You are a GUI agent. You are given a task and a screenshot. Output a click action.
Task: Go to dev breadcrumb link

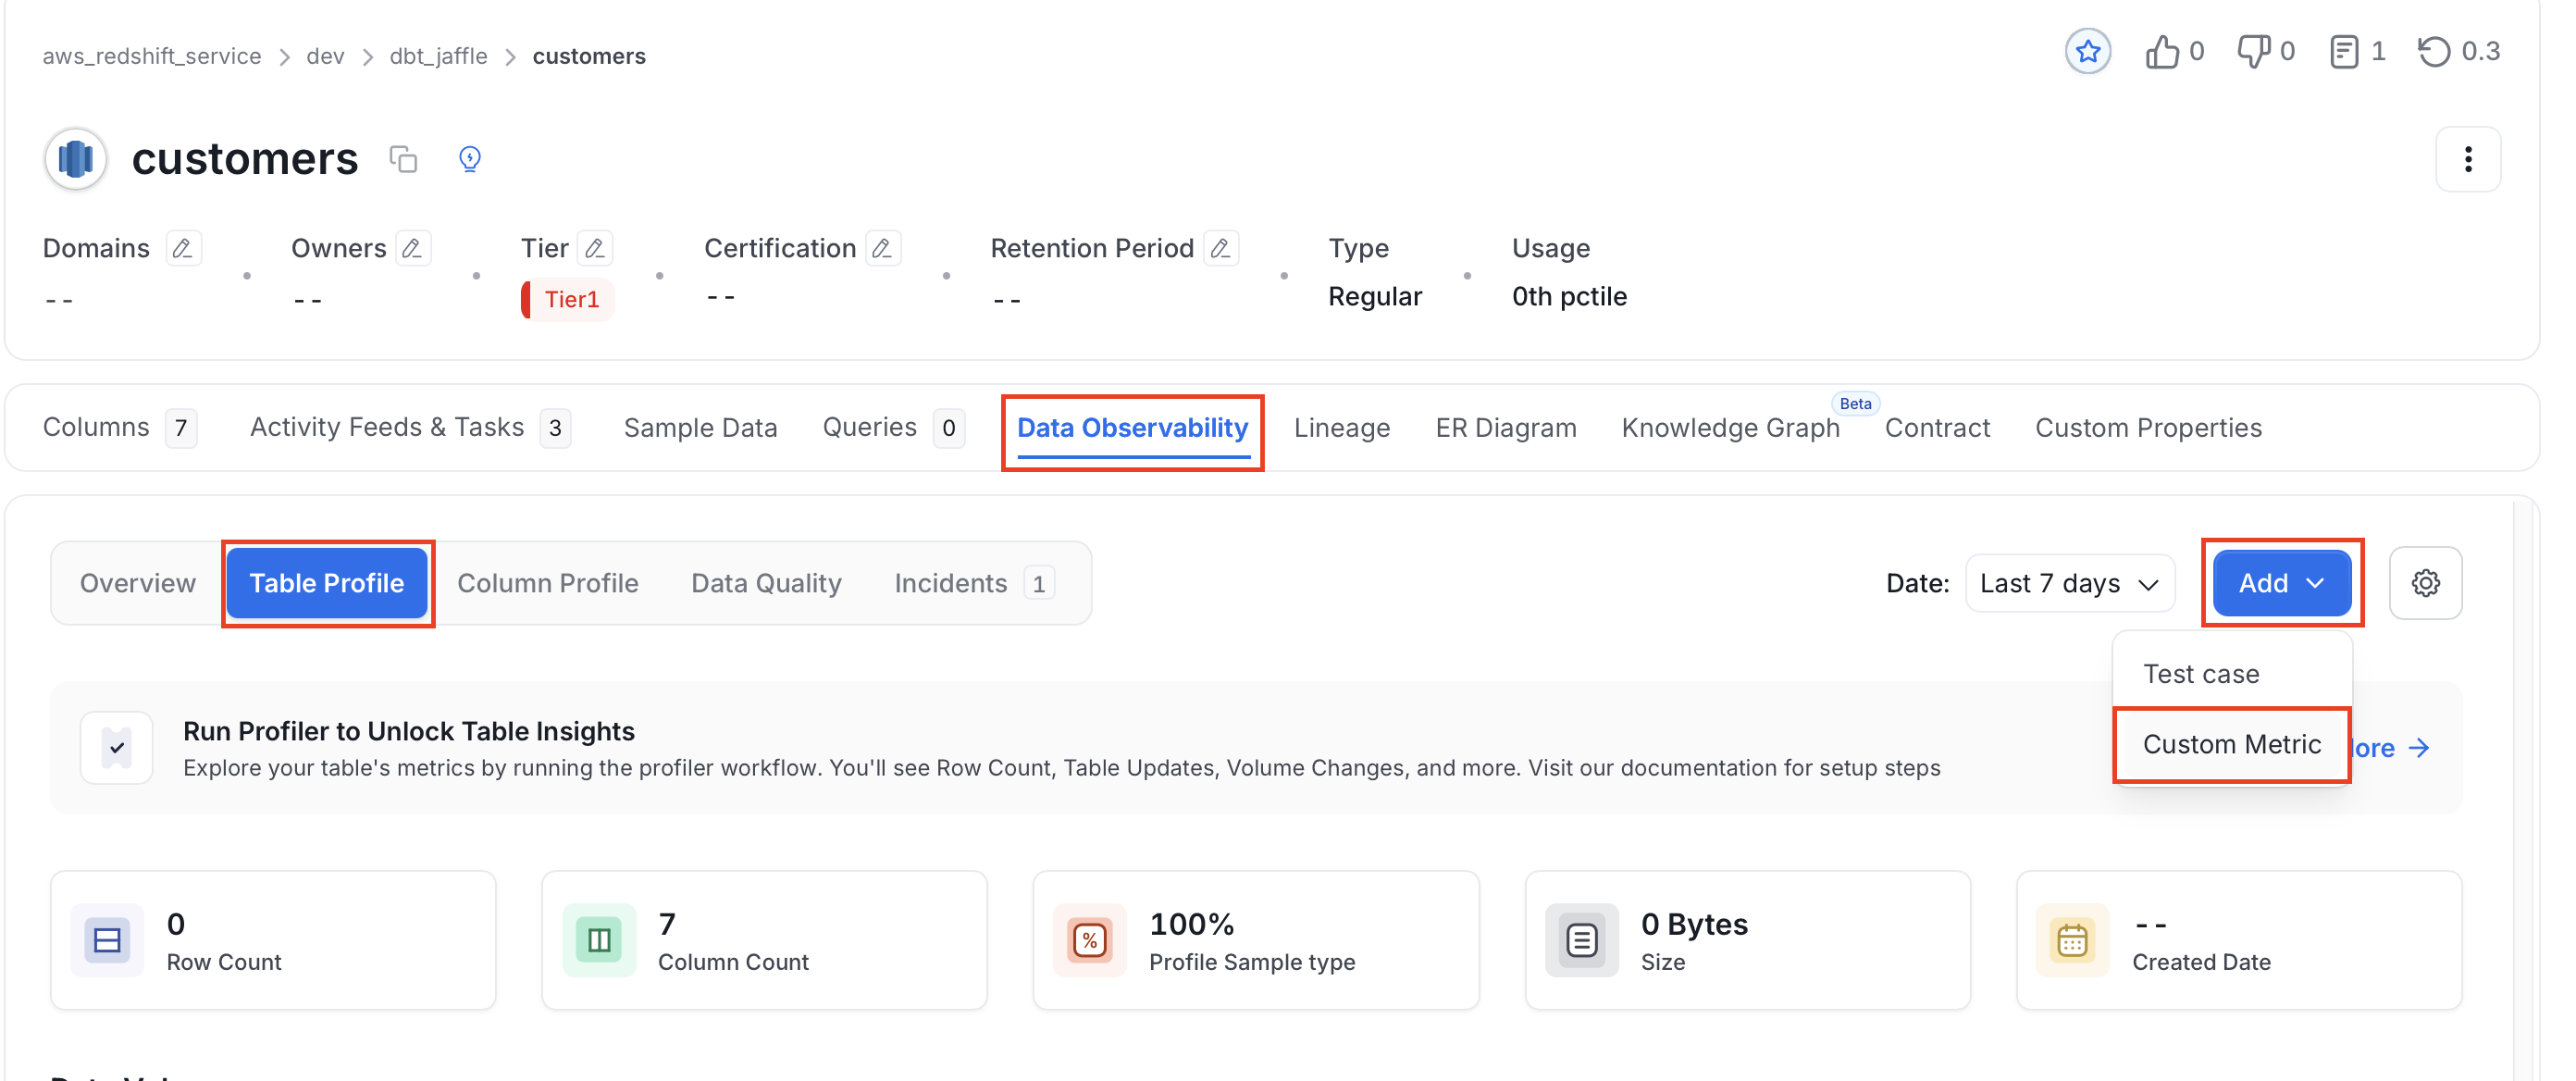tap(325, 56)
